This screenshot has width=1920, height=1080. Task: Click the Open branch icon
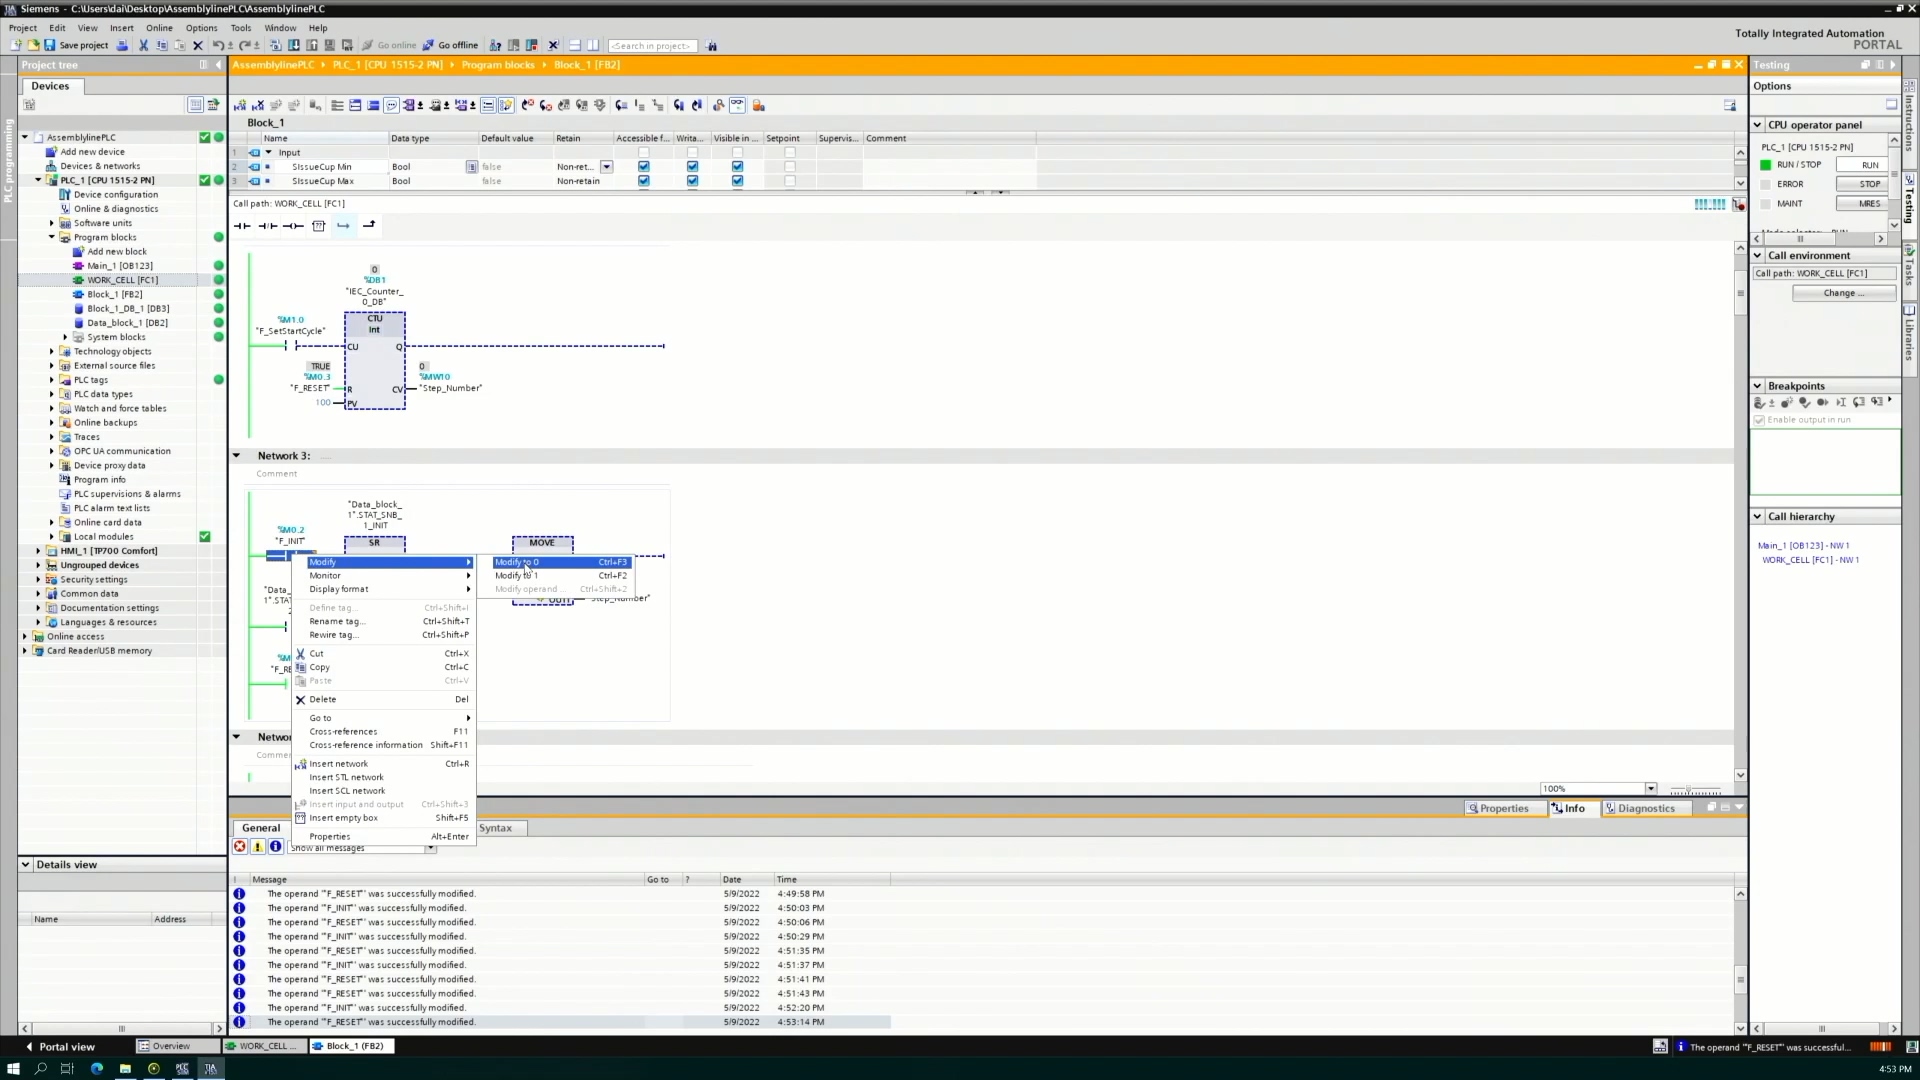(x=343, y=226)
